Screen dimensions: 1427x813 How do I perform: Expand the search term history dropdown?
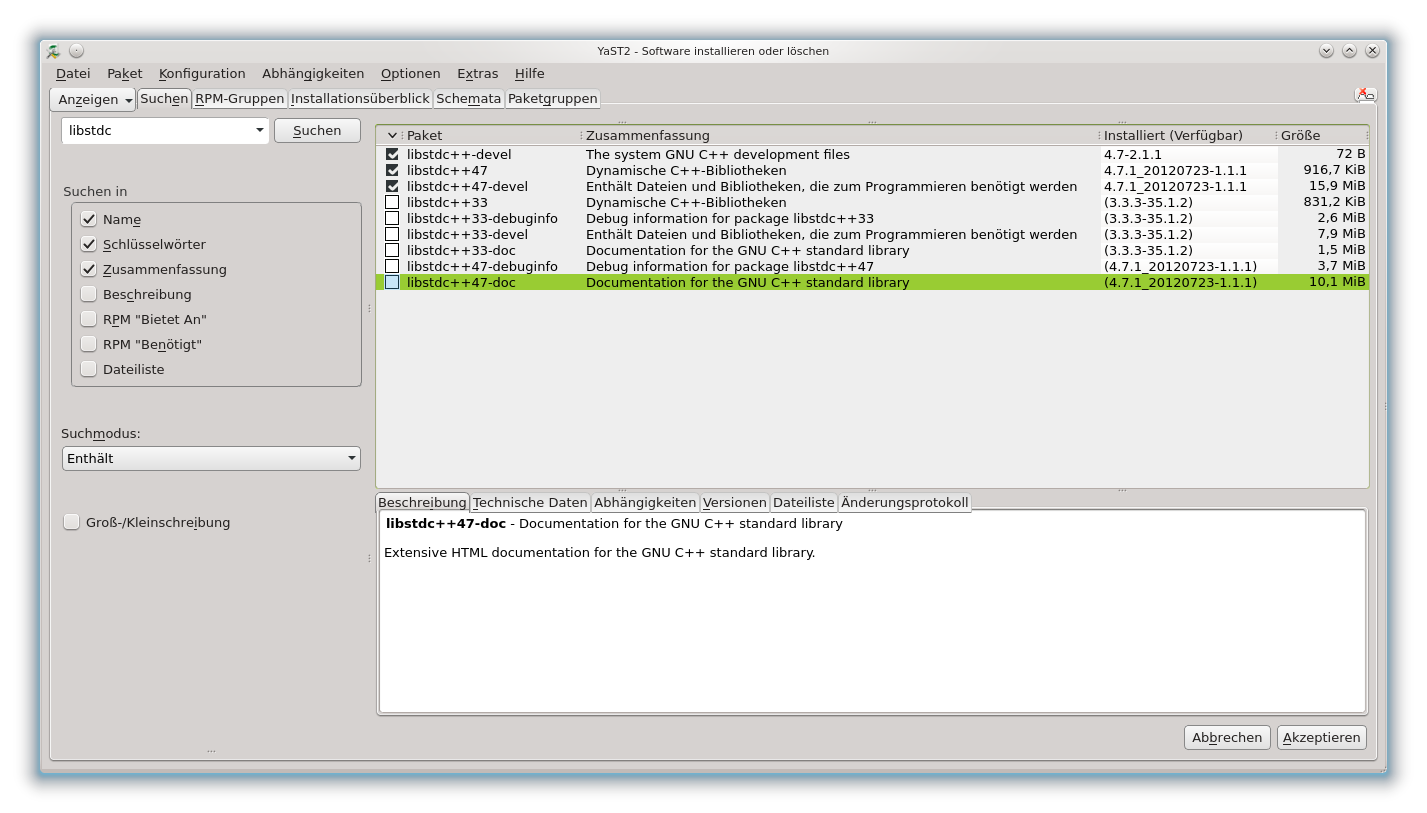click(x=260, y=130)
